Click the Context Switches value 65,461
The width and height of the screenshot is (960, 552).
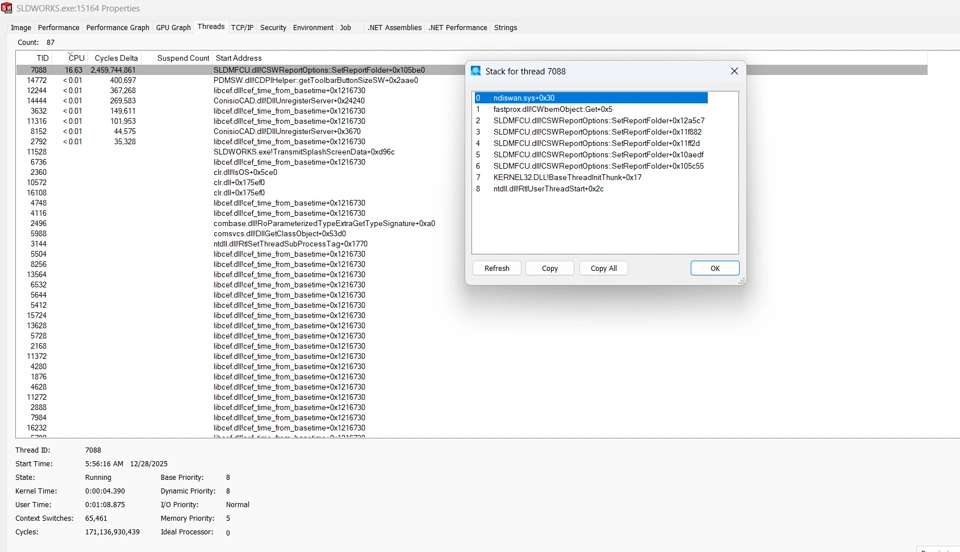tap(96, 518)
